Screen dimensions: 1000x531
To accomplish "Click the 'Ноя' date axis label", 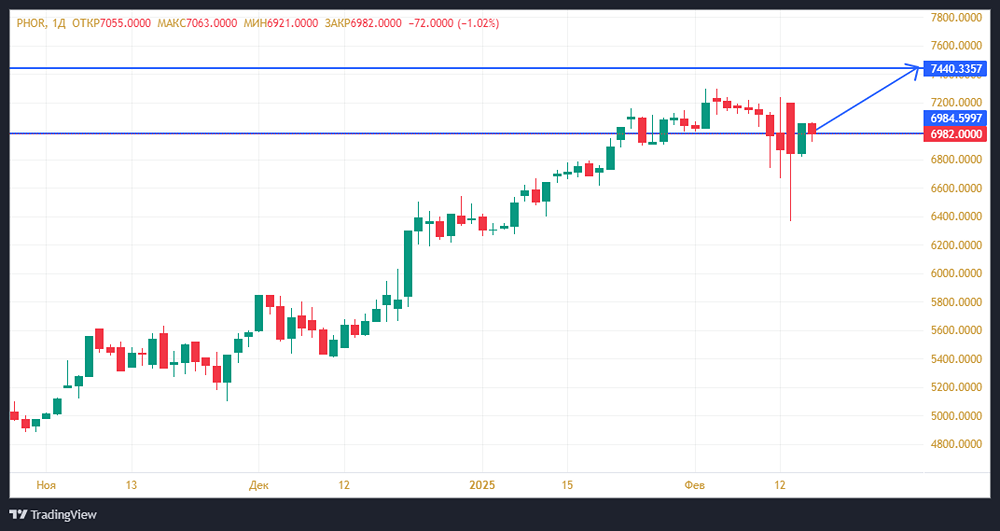I will 46,485.
